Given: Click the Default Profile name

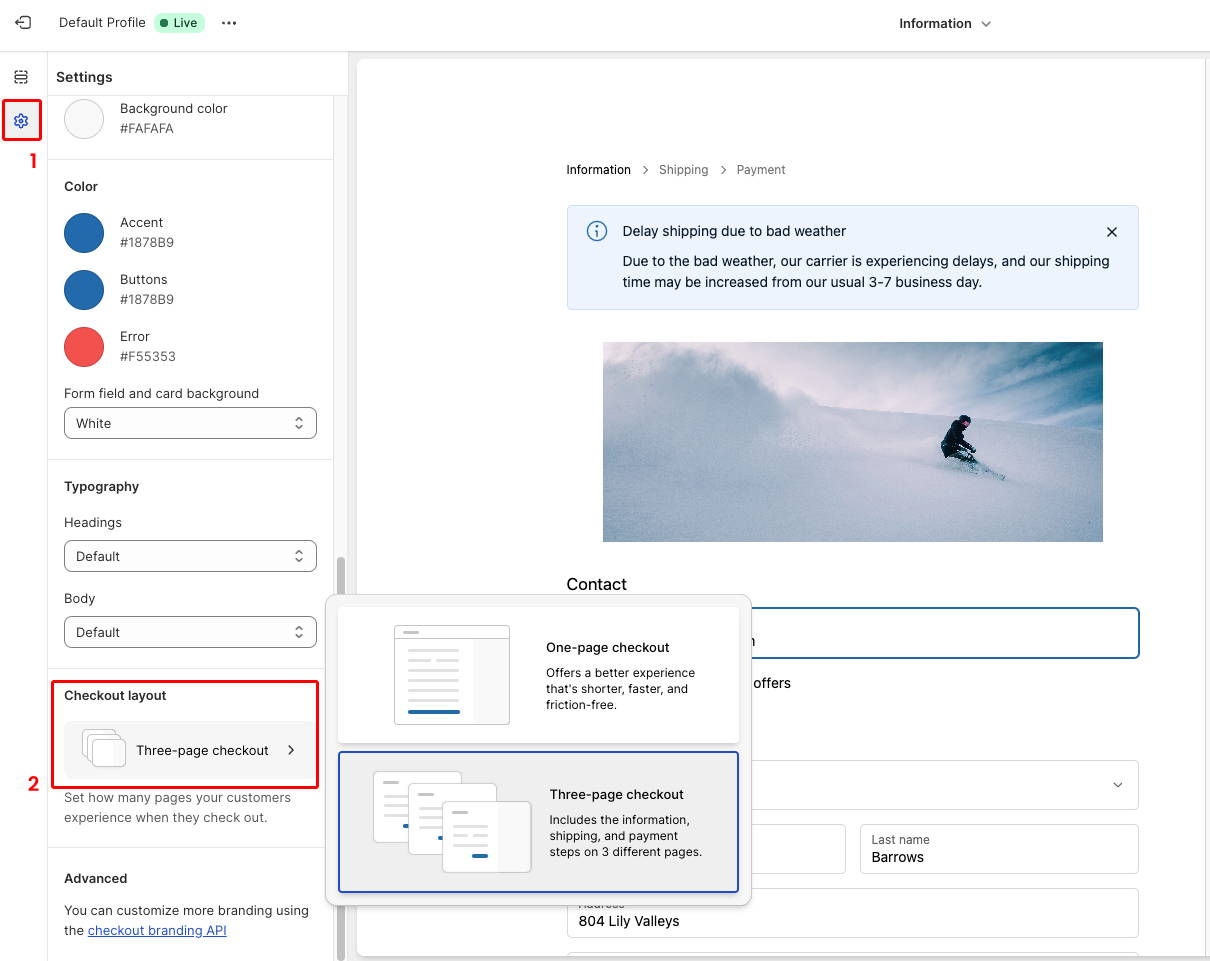Looking at the screenshot, I should pyautogui.click(x=102, y=22).
